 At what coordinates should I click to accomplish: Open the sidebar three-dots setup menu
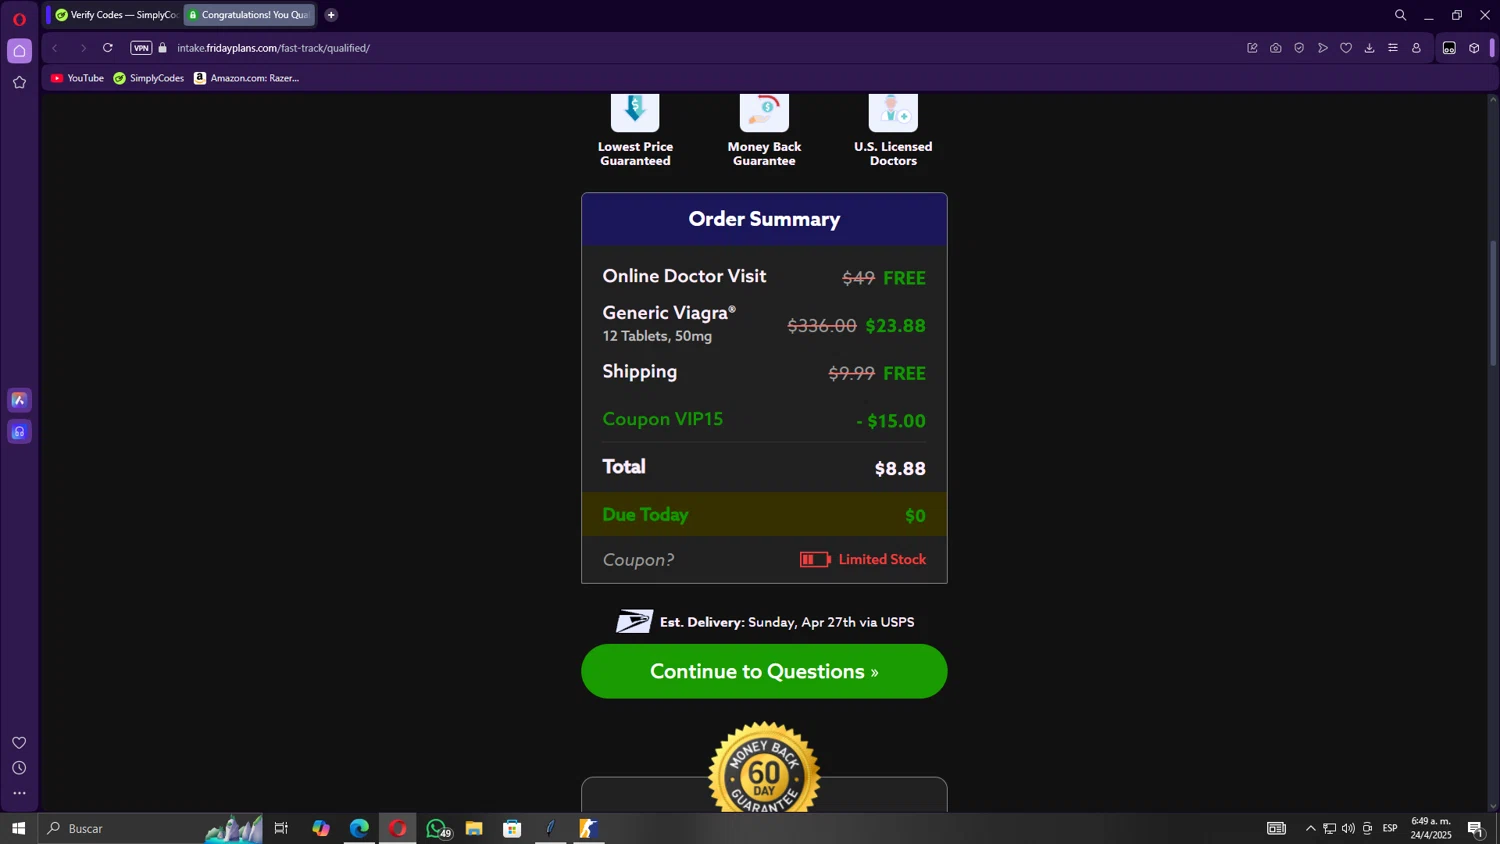coord(19,794)
